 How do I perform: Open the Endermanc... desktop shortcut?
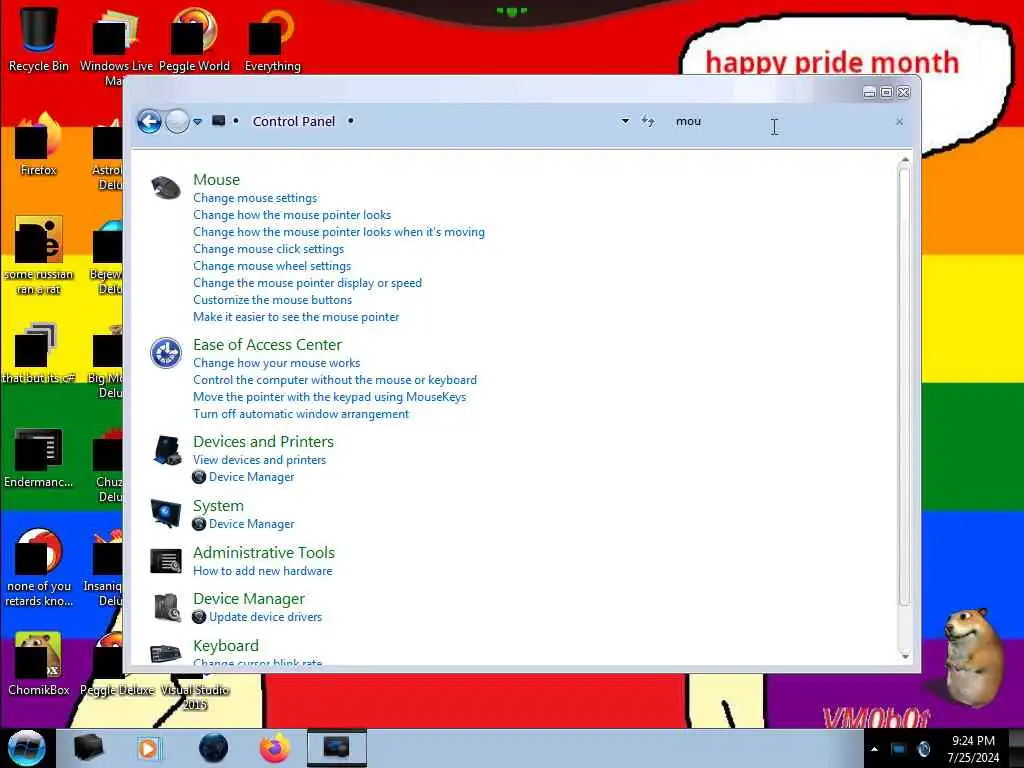tap(39, 457)
